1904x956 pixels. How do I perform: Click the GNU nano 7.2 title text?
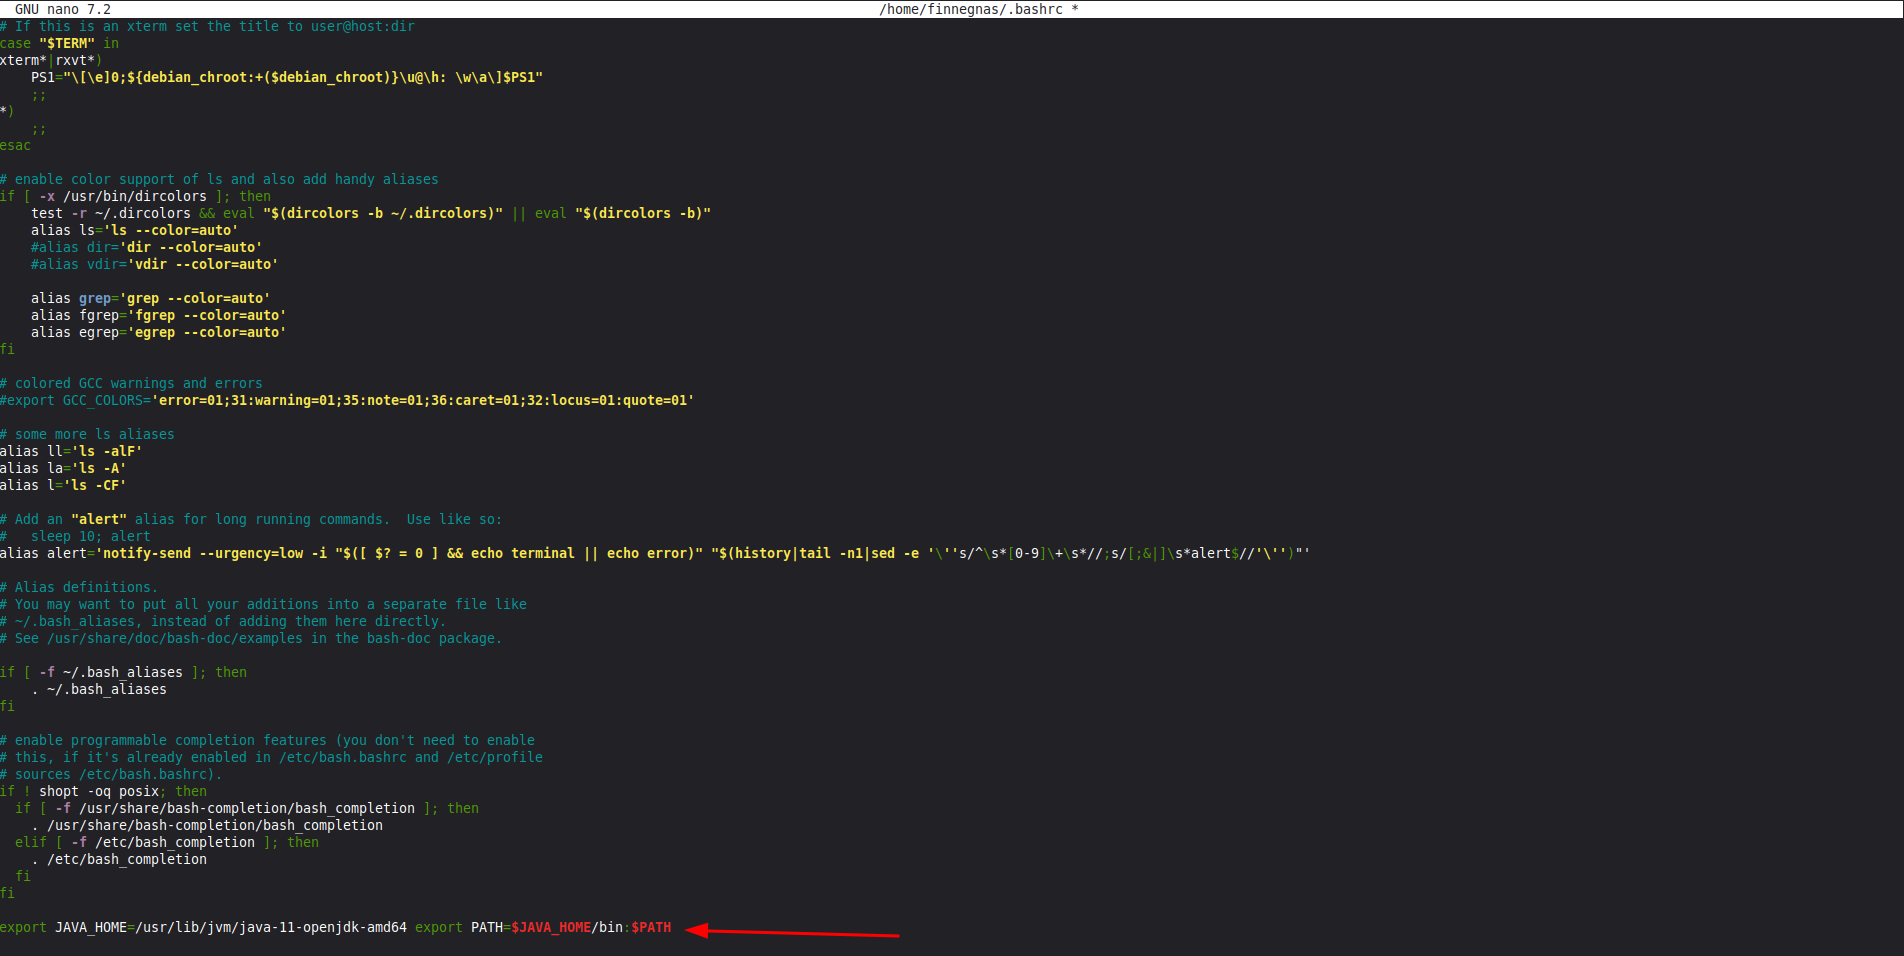(62, 9)
